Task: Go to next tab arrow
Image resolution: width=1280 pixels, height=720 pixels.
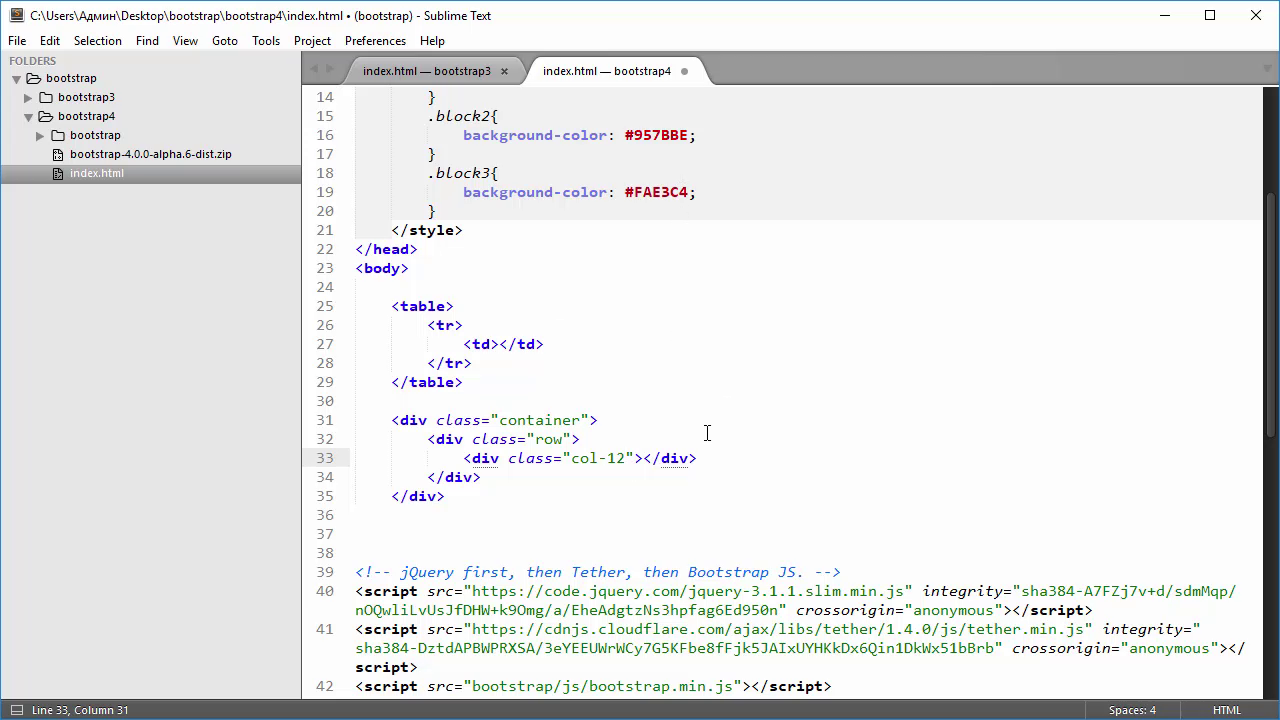Action: tap(331, 69)
